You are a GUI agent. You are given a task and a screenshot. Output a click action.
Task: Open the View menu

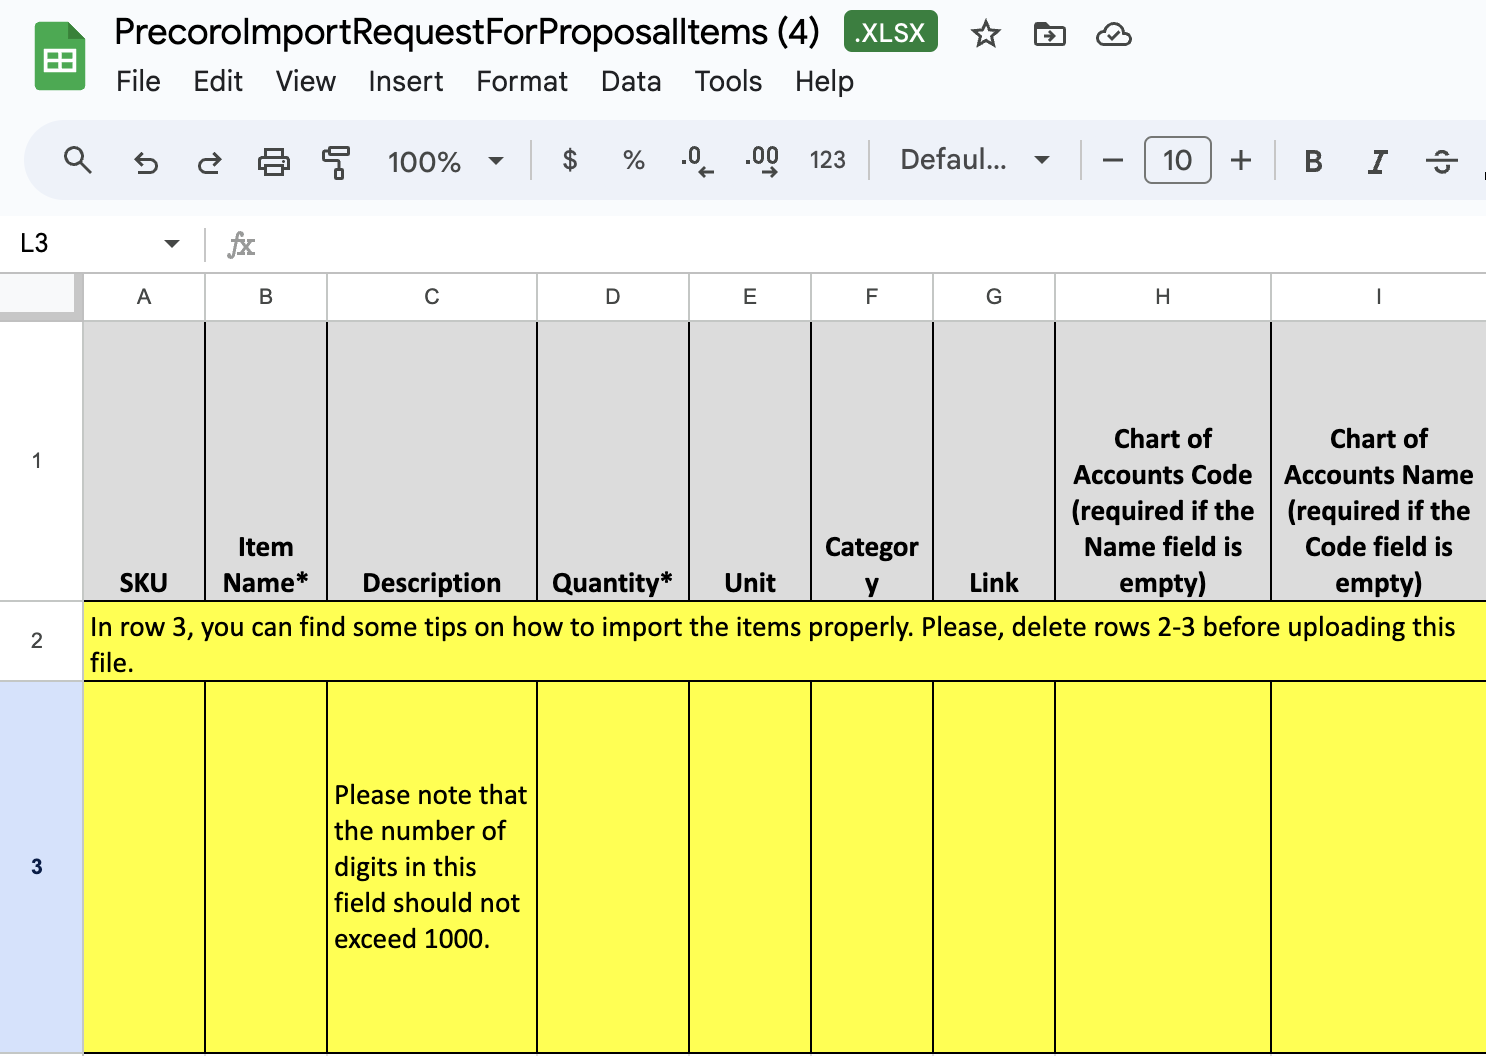coord(305,81)
